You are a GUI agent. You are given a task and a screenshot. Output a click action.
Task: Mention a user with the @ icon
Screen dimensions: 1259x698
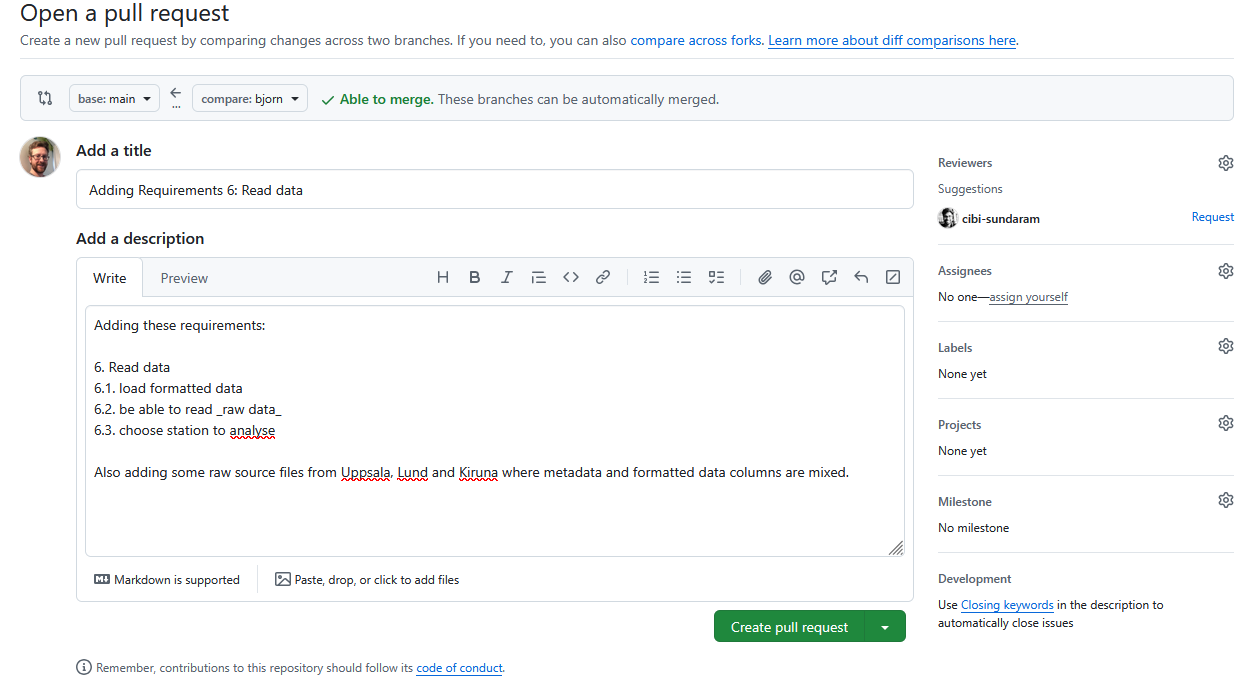click(x=797, y=278)
